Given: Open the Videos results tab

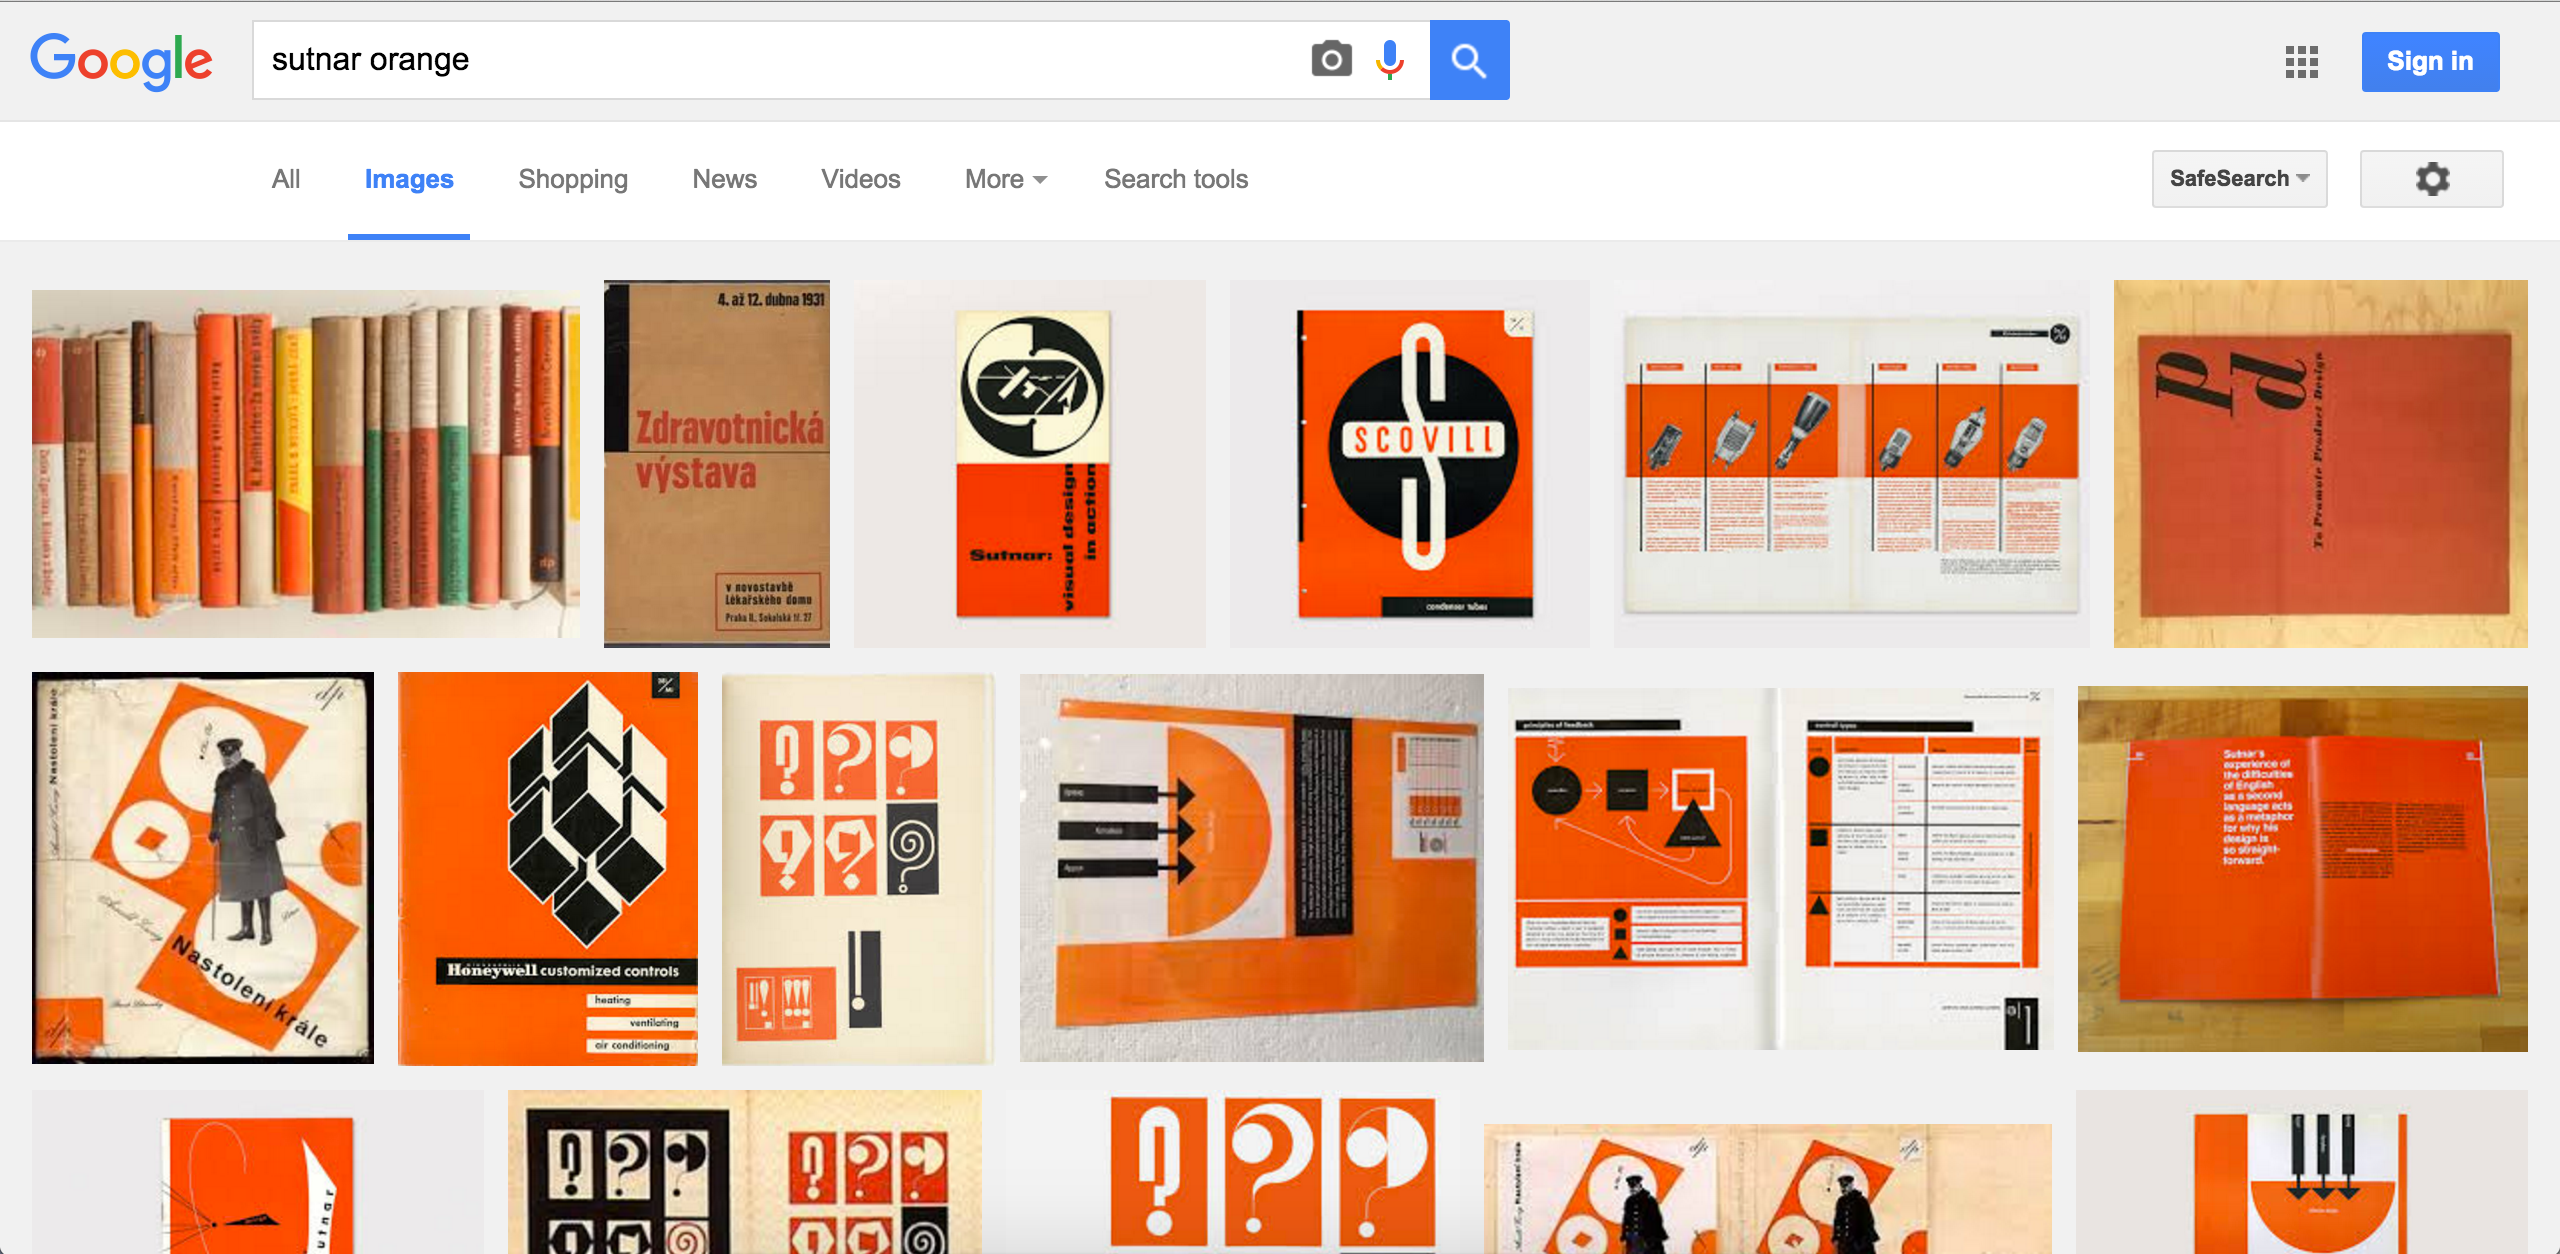Looking at the screenshot, I should 860,179.
